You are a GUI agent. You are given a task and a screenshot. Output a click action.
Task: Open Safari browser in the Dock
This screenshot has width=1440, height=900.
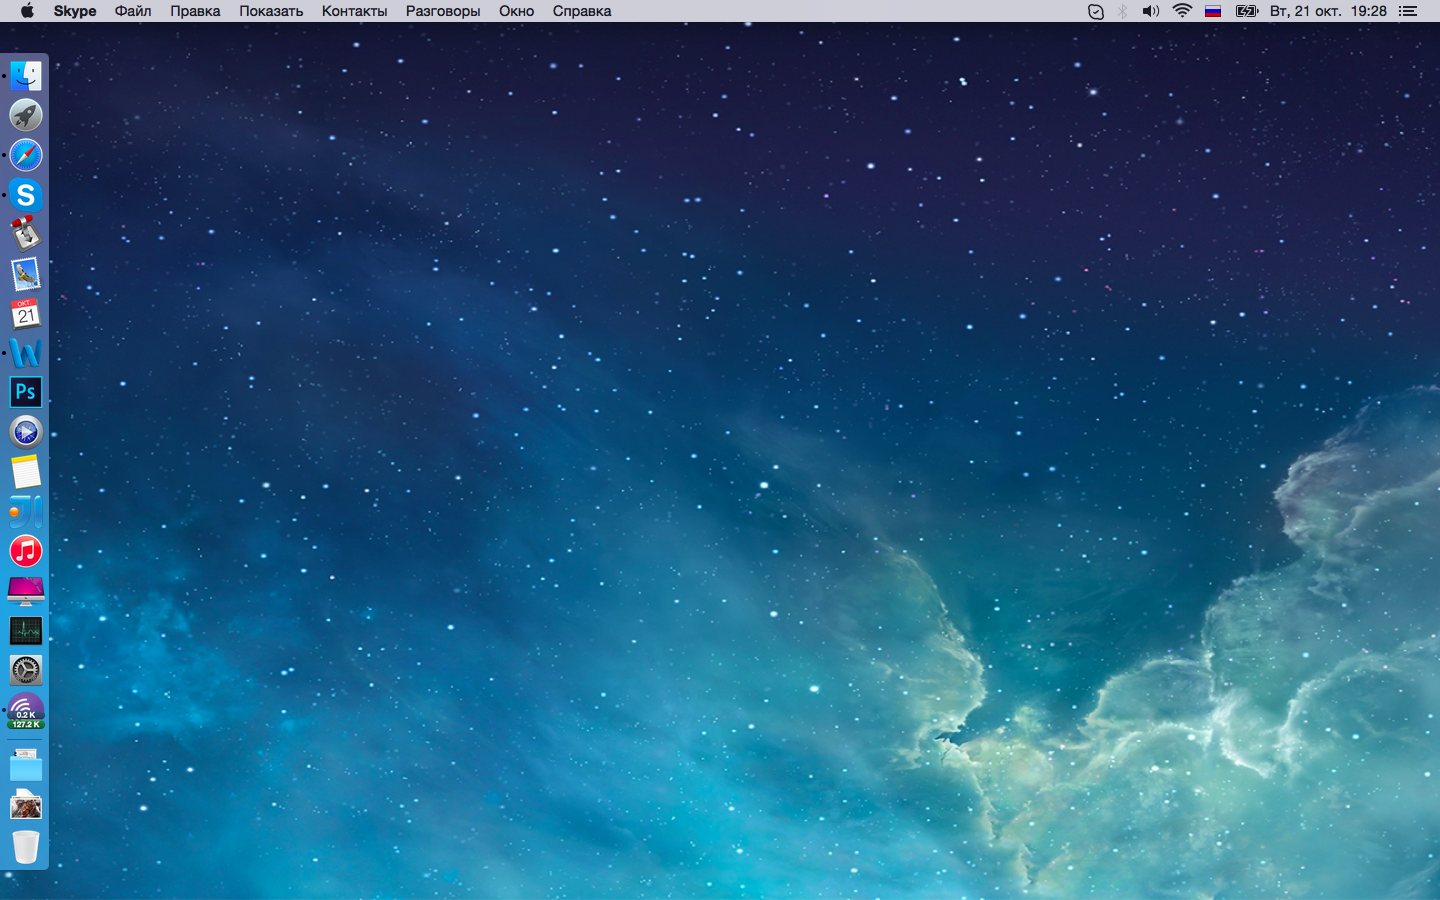click(x=26, y=155)
